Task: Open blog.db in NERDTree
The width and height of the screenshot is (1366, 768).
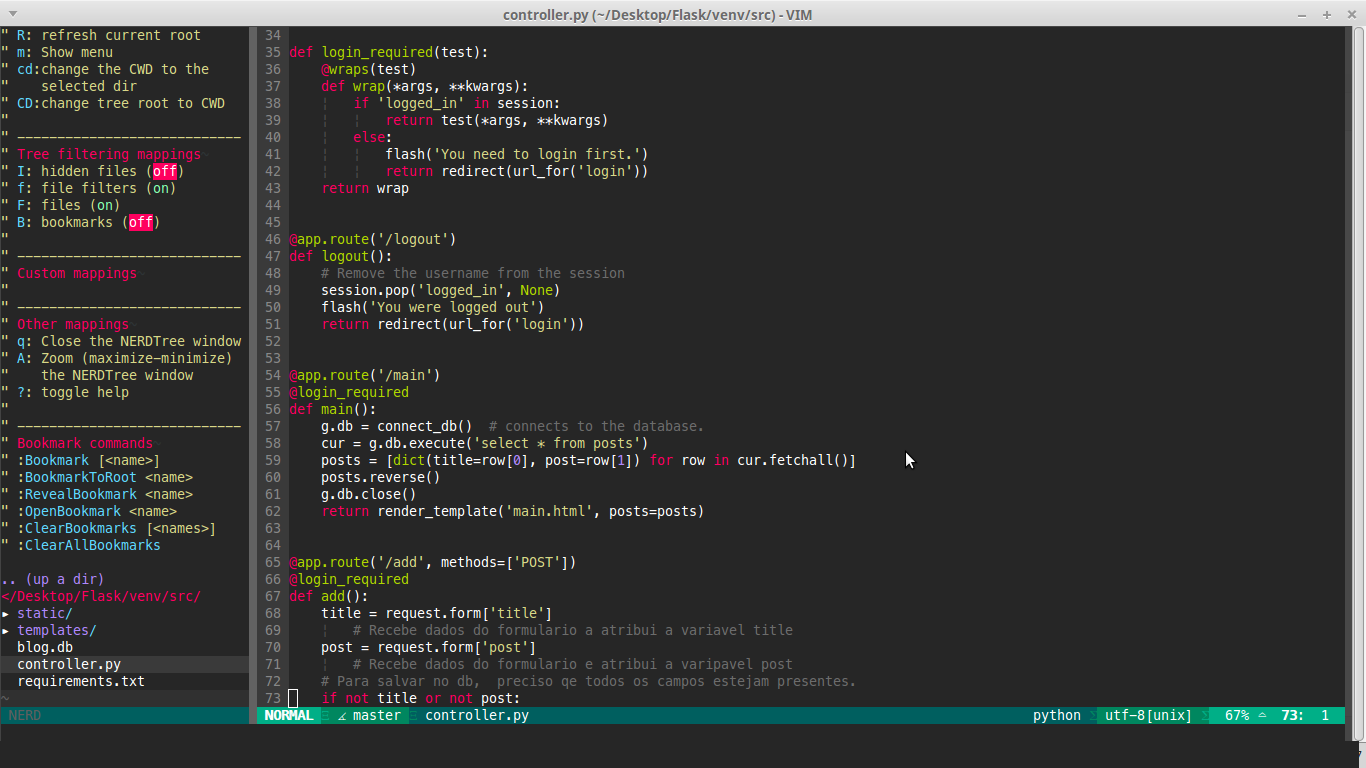Action: (45, 647)
